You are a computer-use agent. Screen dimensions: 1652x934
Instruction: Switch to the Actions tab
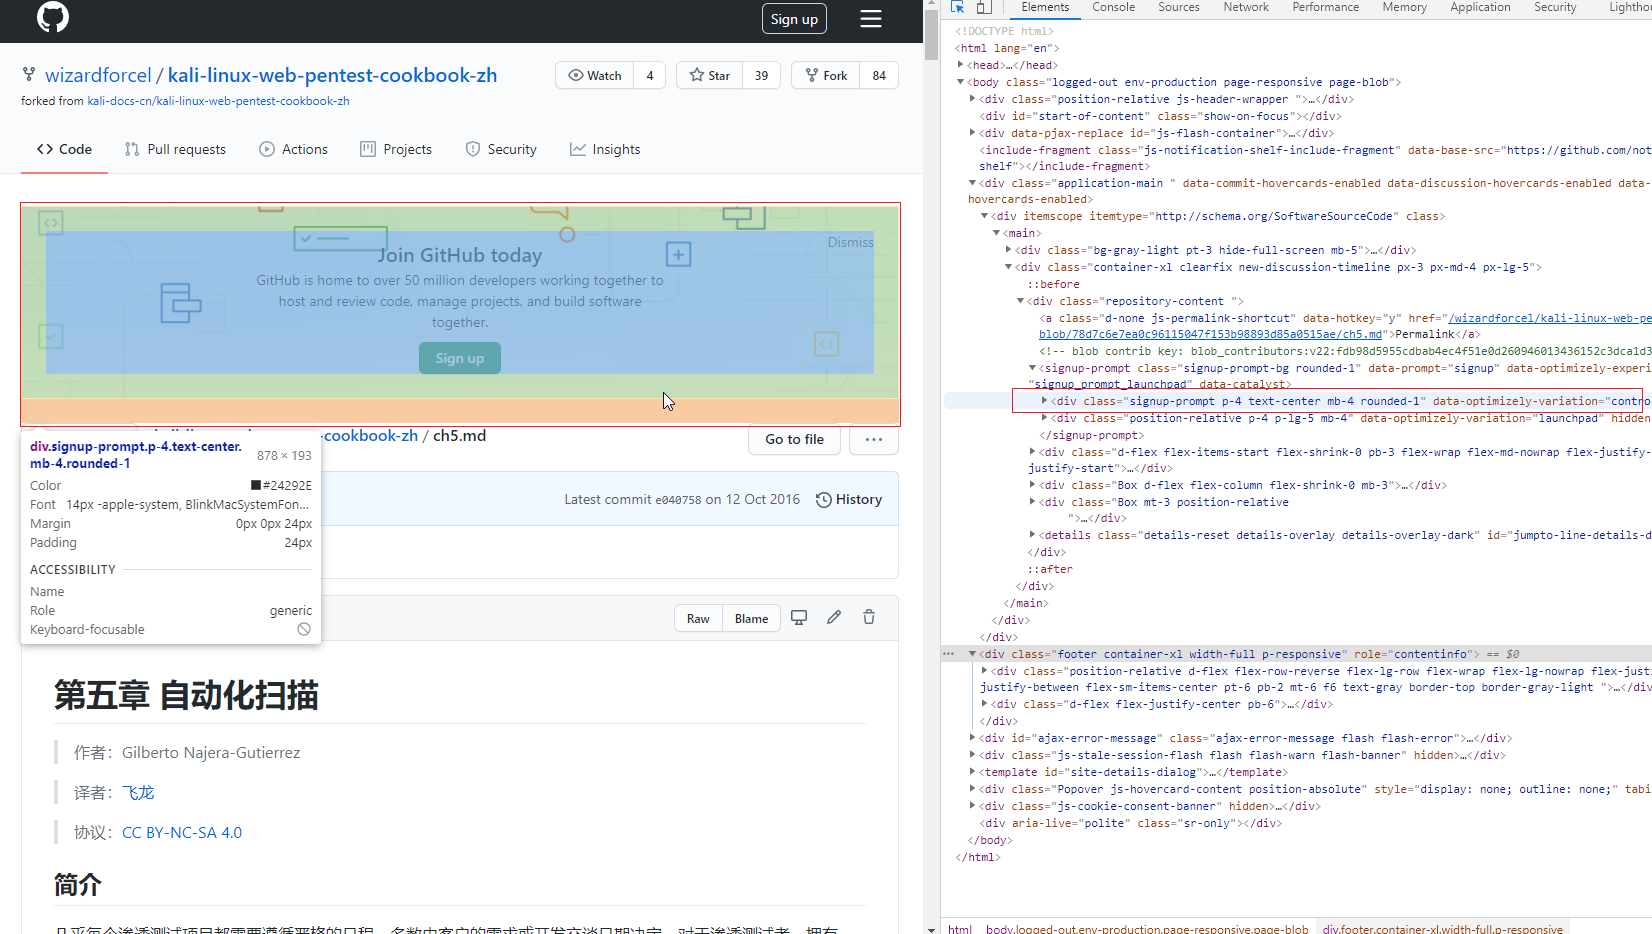[x=293, y=149]
